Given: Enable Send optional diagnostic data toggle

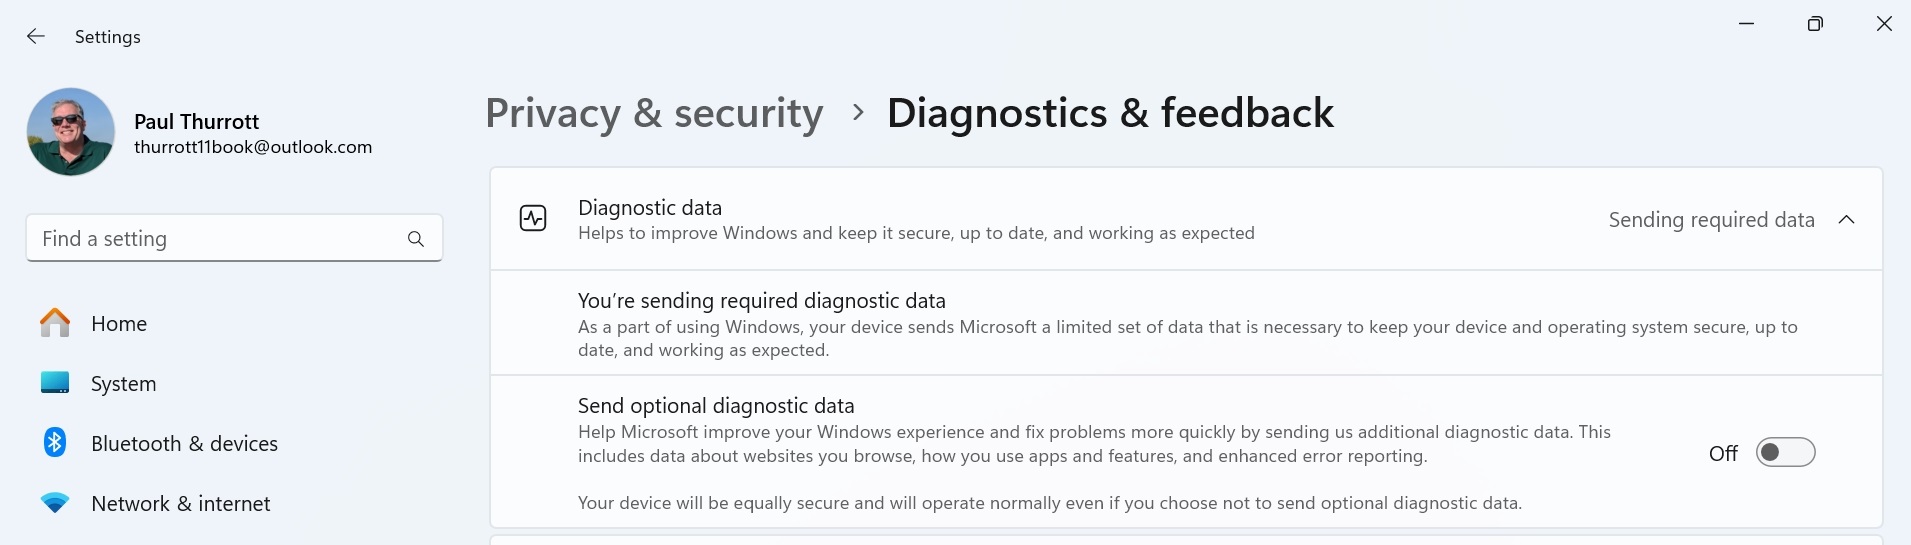Looking at the screenshot, I should point(1785,453).
